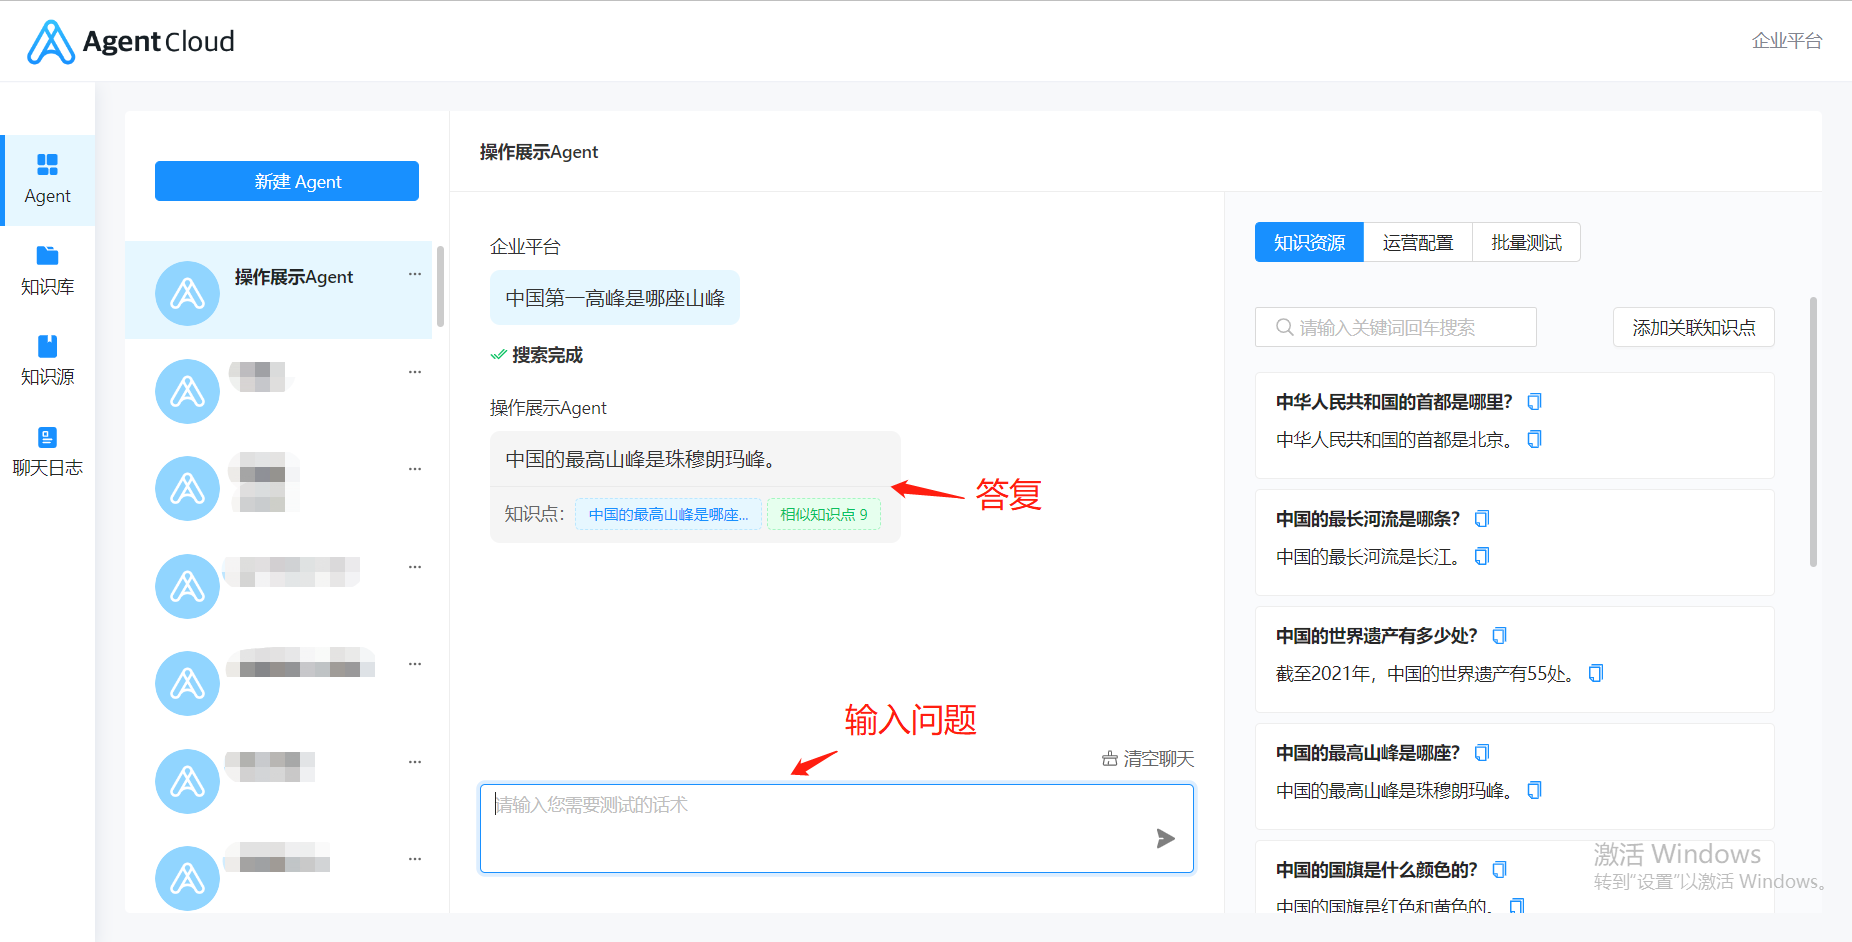Select the sixth agent avatar in list
Viewport: 1852px width, 942px height.
(187, 781)
